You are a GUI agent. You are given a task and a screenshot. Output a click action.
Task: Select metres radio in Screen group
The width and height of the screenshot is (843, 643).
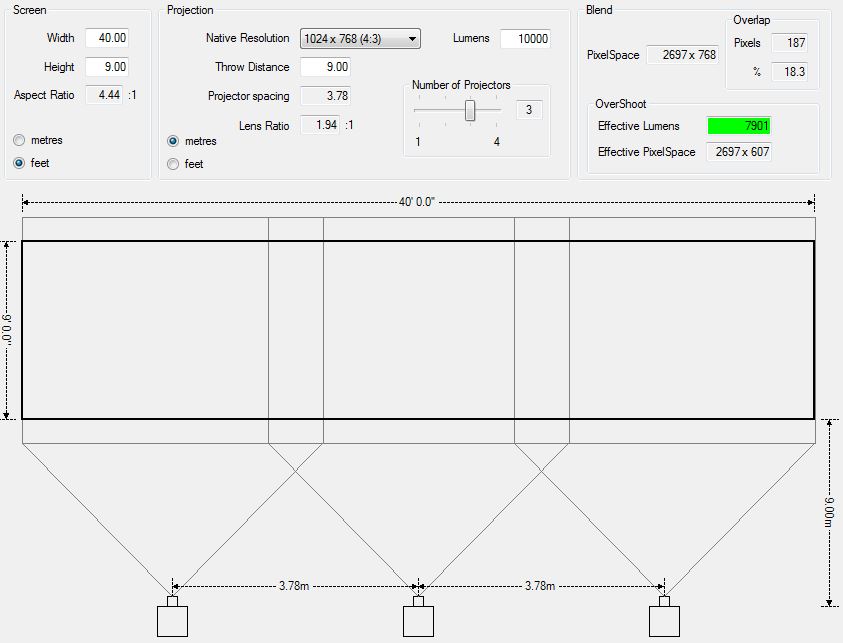pos(20,140)
